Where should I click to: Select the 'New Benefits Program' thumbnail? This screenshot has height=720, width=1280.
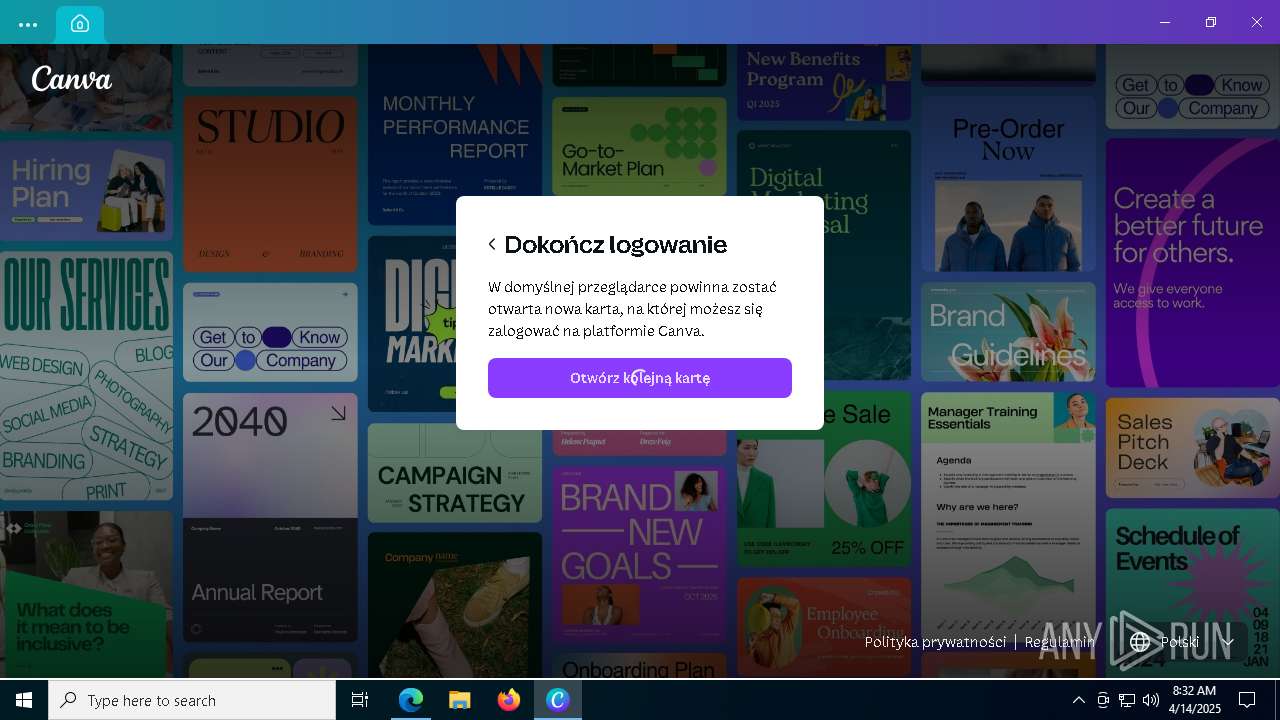click(x=824, y=82)
